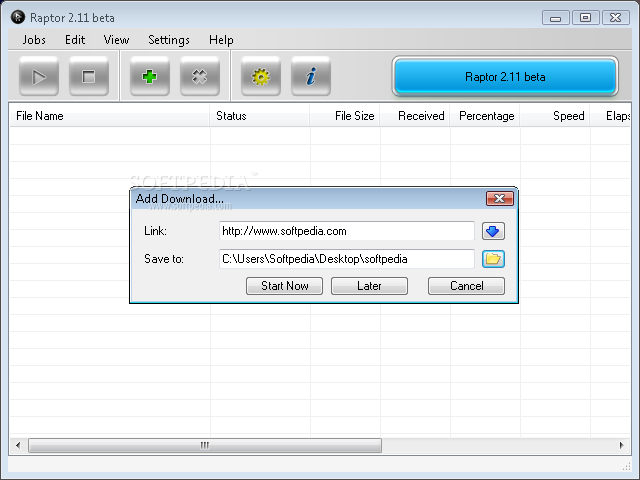This screenshot has width=640, height=480.
Task: Click the blue arrow icon beside Link field
Action: (x=493, y=231)
